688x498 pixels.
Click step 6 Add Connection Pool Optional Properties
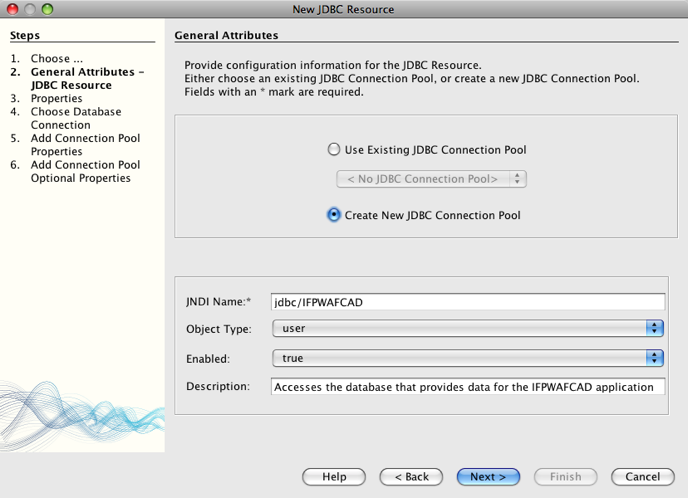tap(84, 171)
